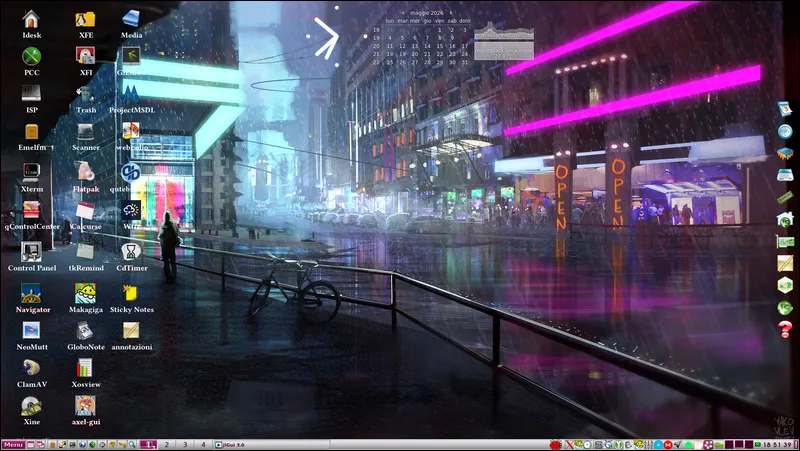Open the annotazioni note icon
Screen dimensions: 800x451
tap(131, 331)
